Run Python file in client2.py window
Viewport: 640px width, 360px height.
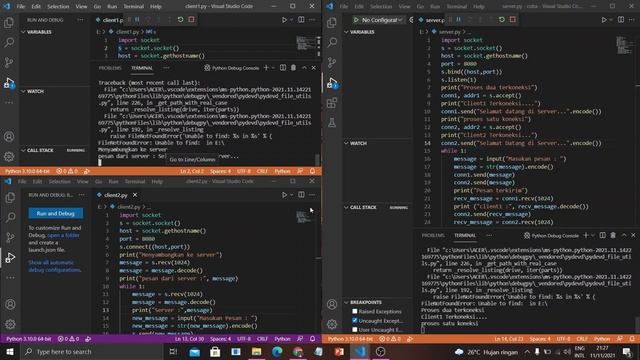coord(284,195)
